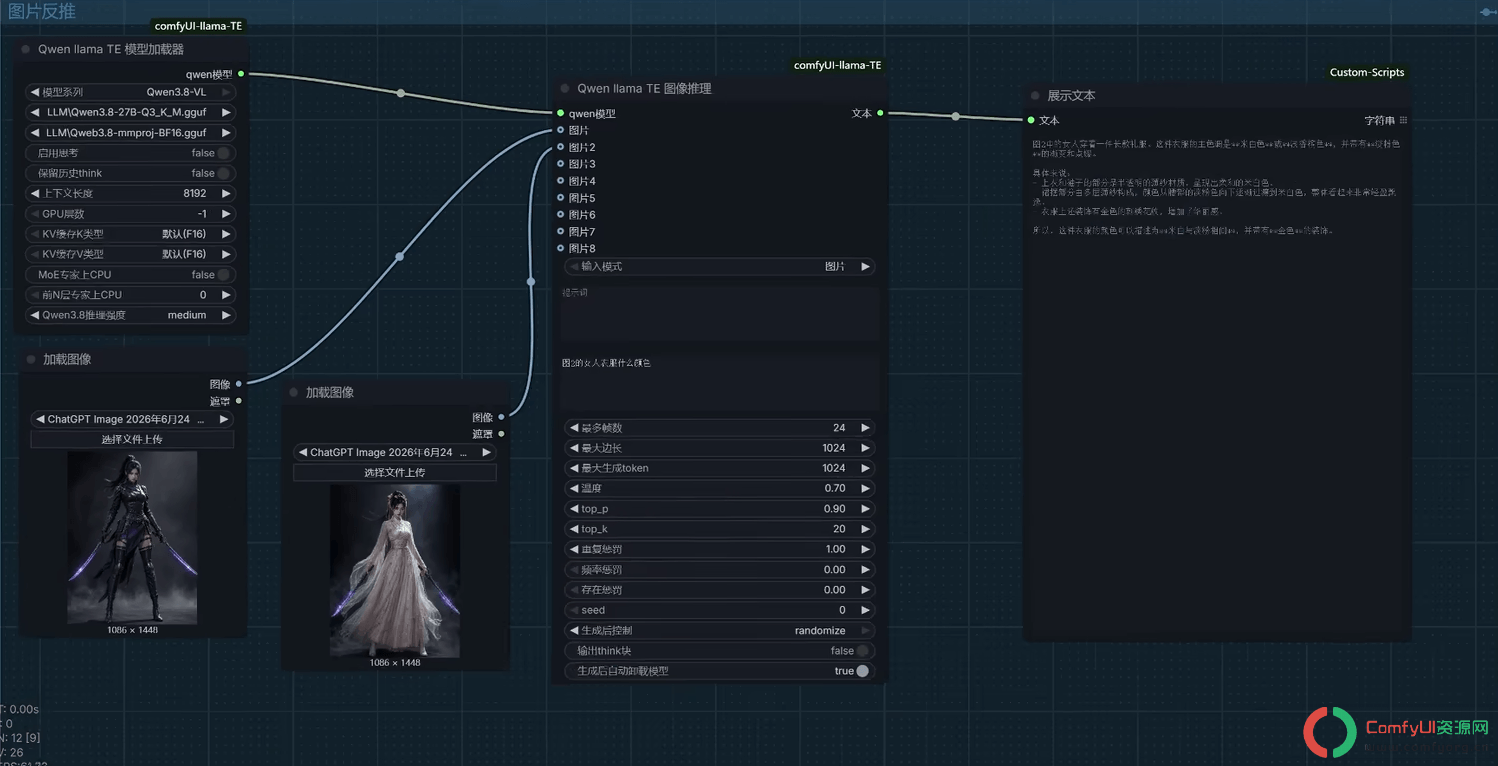
Task: Click the white-dress woman image preview
Action: 395,571
